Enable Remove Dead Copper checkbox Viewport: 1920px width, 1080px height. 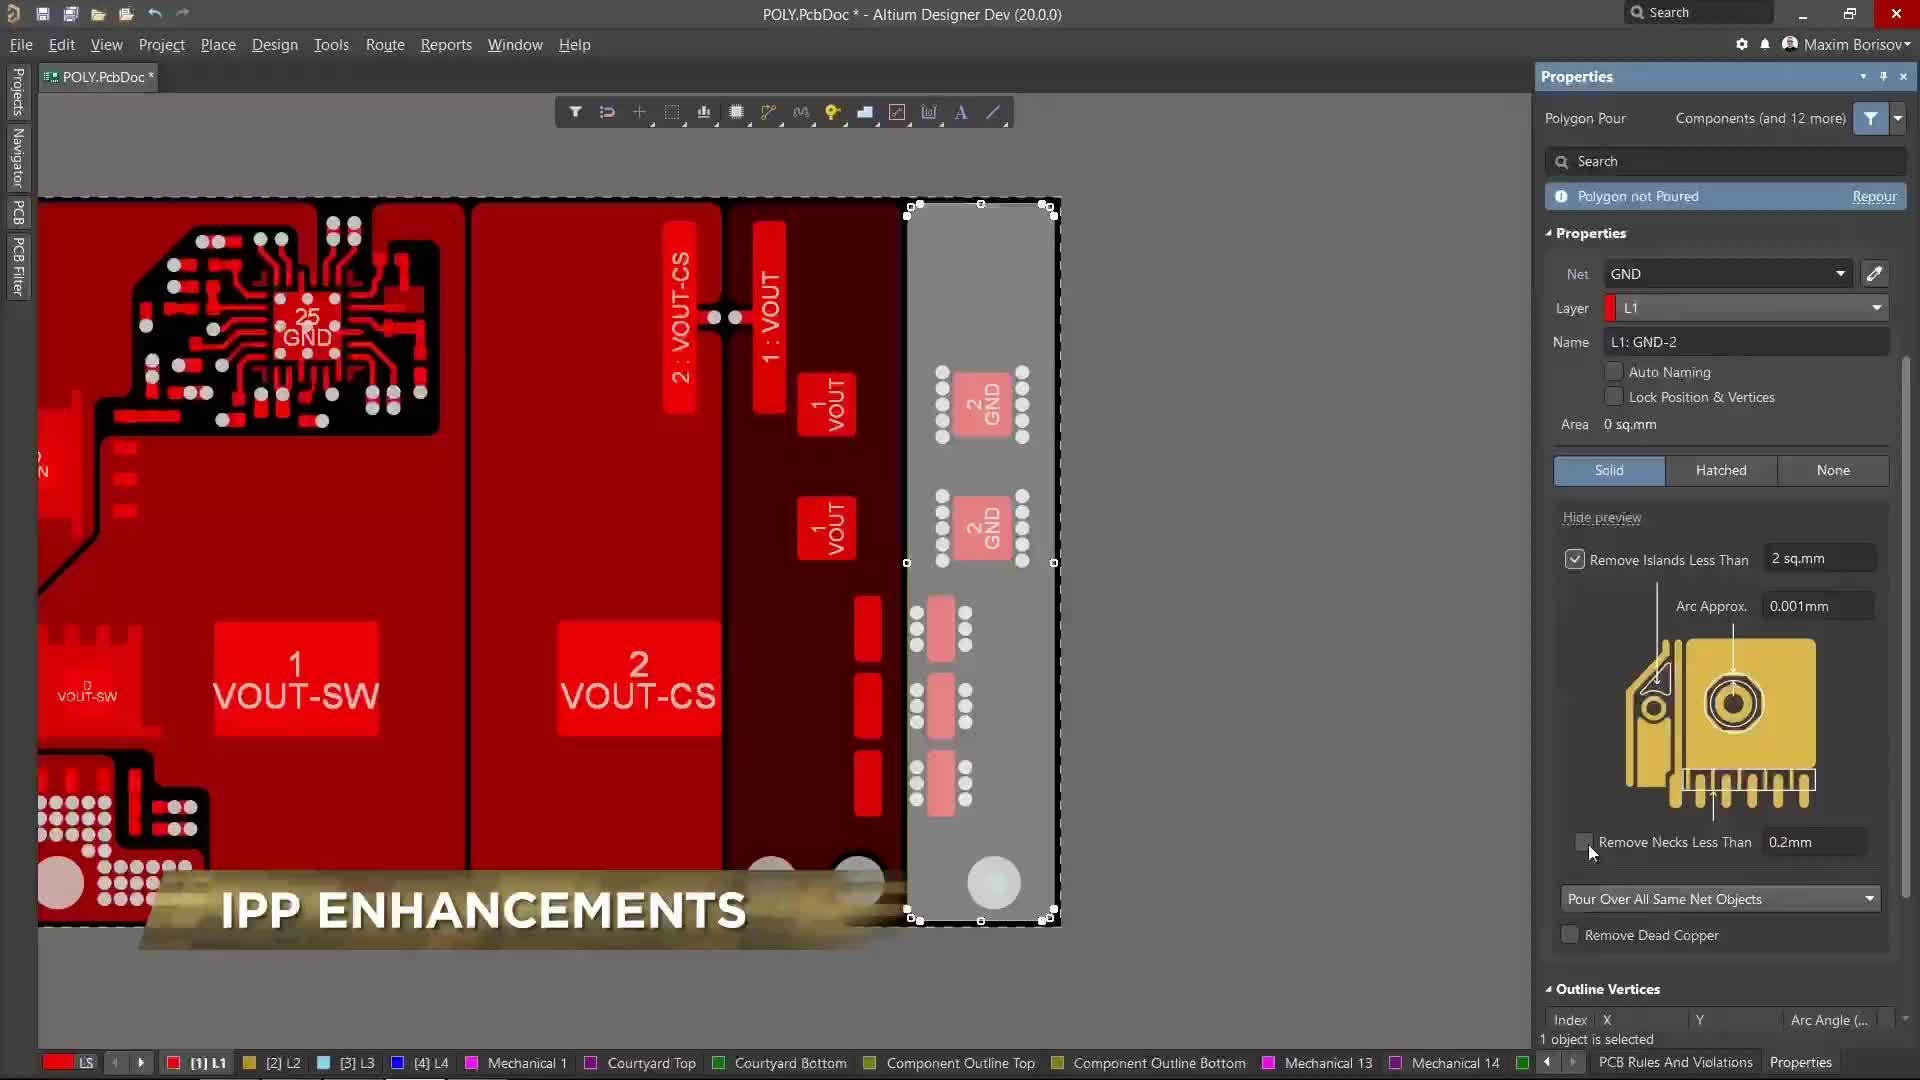pos(1571,935)
